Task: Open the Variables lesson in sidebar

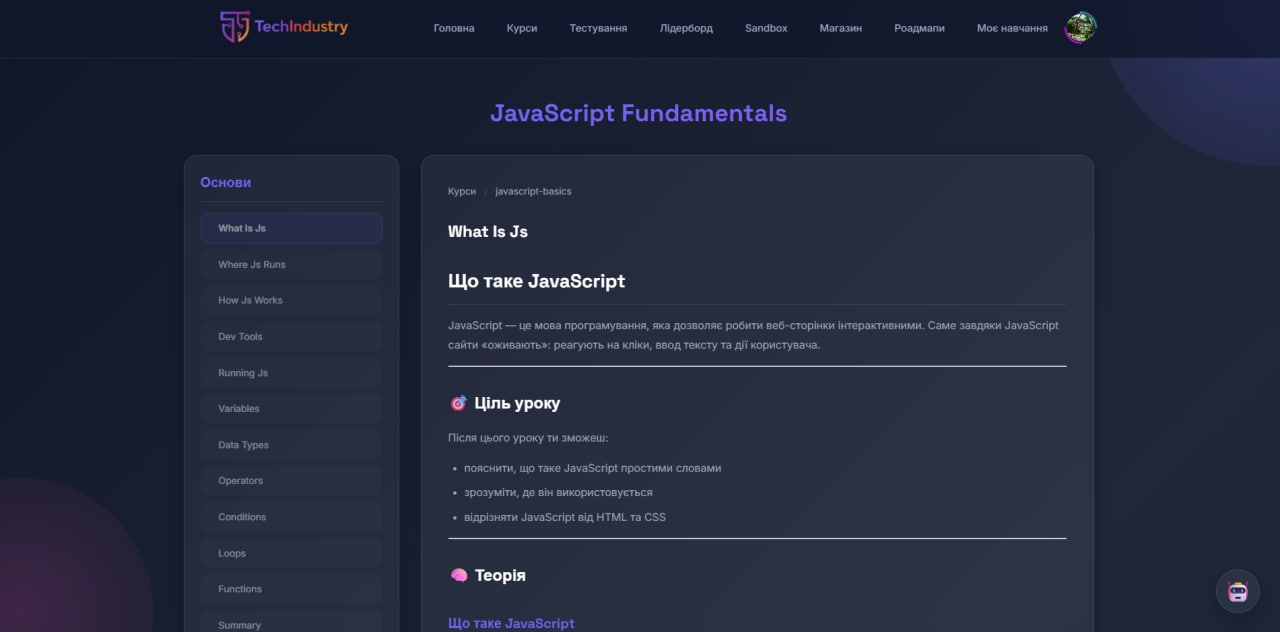Action: pos(291,409)
